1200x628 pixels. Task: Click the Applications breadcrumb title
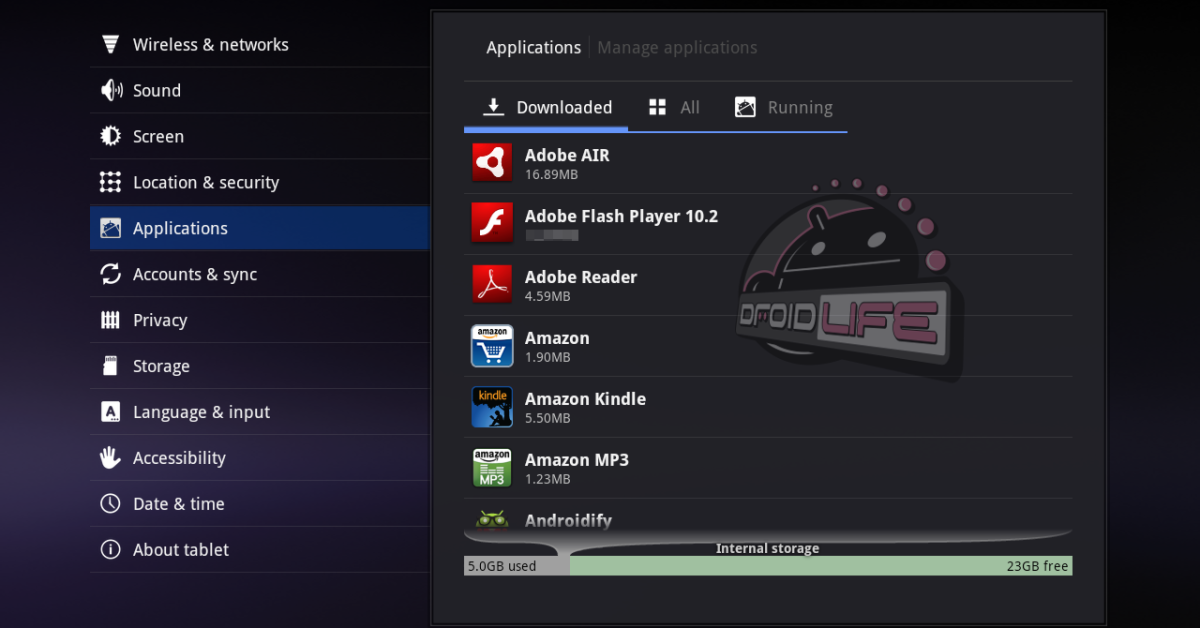coord(533,48)
